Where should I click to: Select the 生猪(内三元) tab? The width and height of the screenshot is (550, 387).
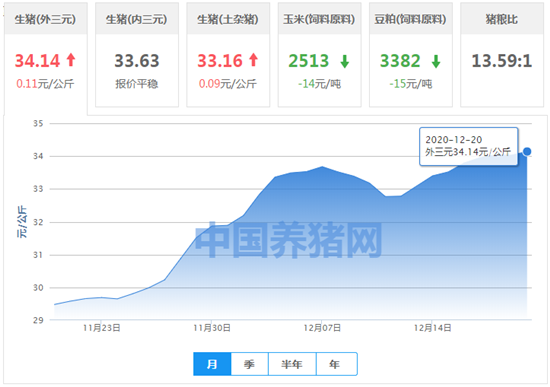pyautogui.click(x=137, y=54)
